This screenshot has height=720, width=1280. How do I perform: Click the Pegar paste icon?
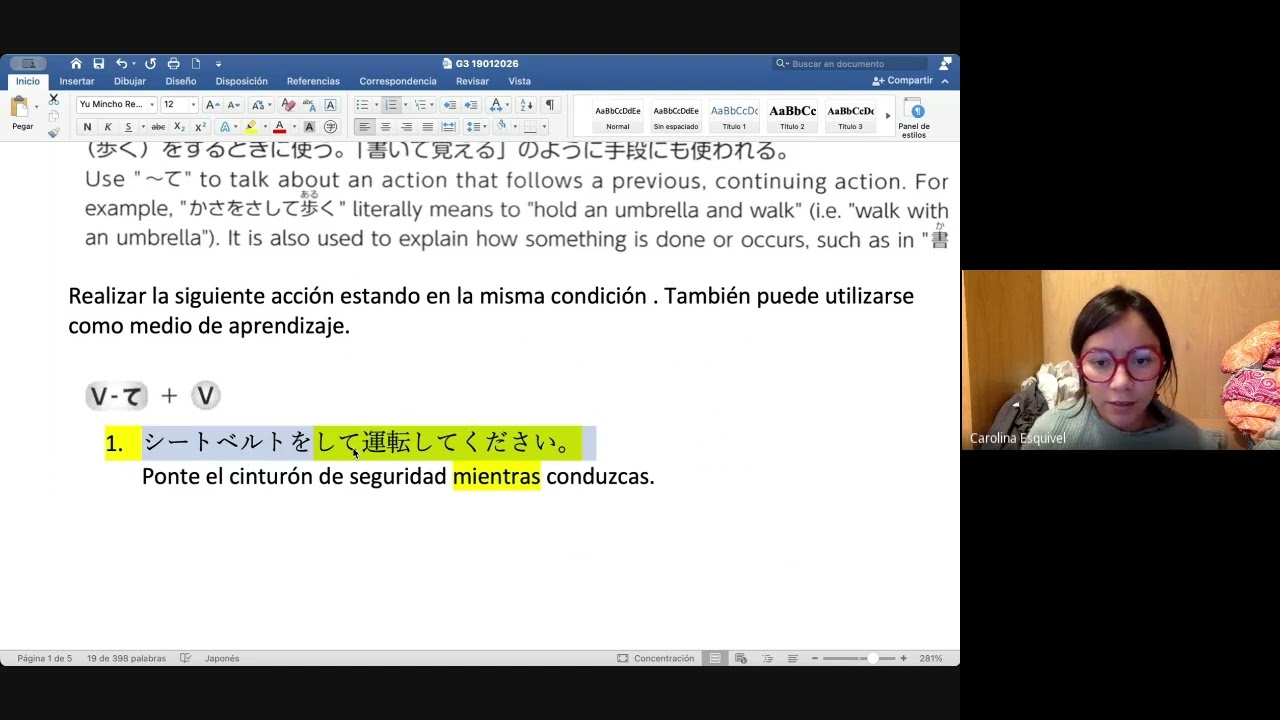point(19,106)
